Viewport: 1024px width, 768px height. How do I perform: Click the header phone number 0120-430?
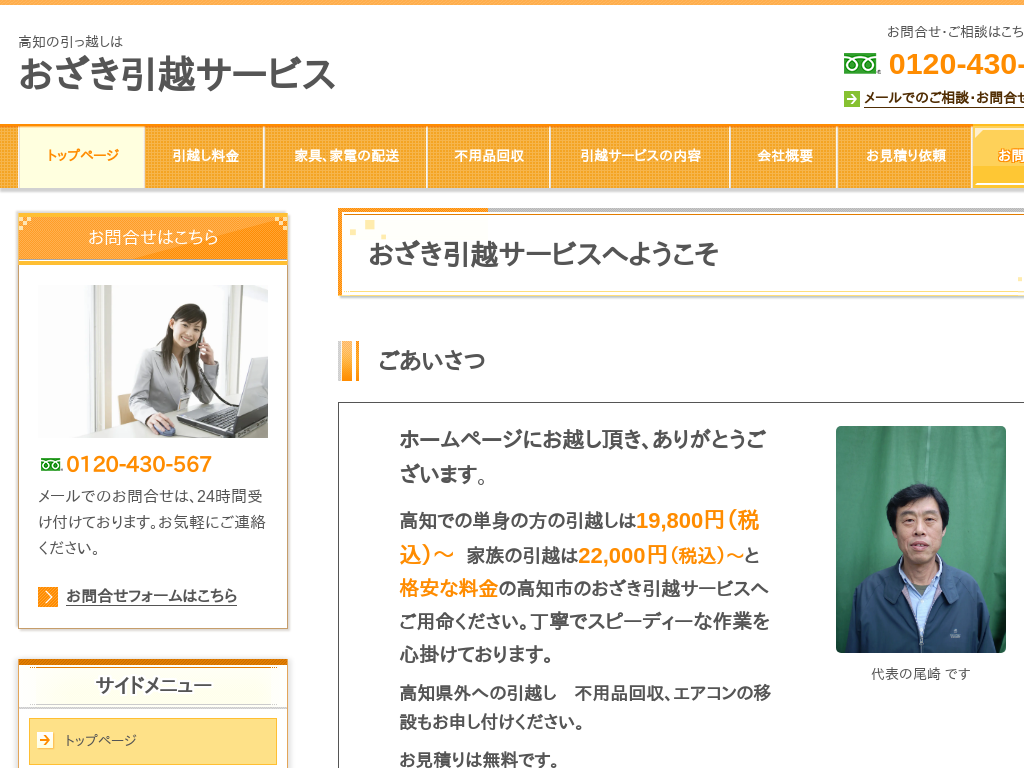pos(955,64)
